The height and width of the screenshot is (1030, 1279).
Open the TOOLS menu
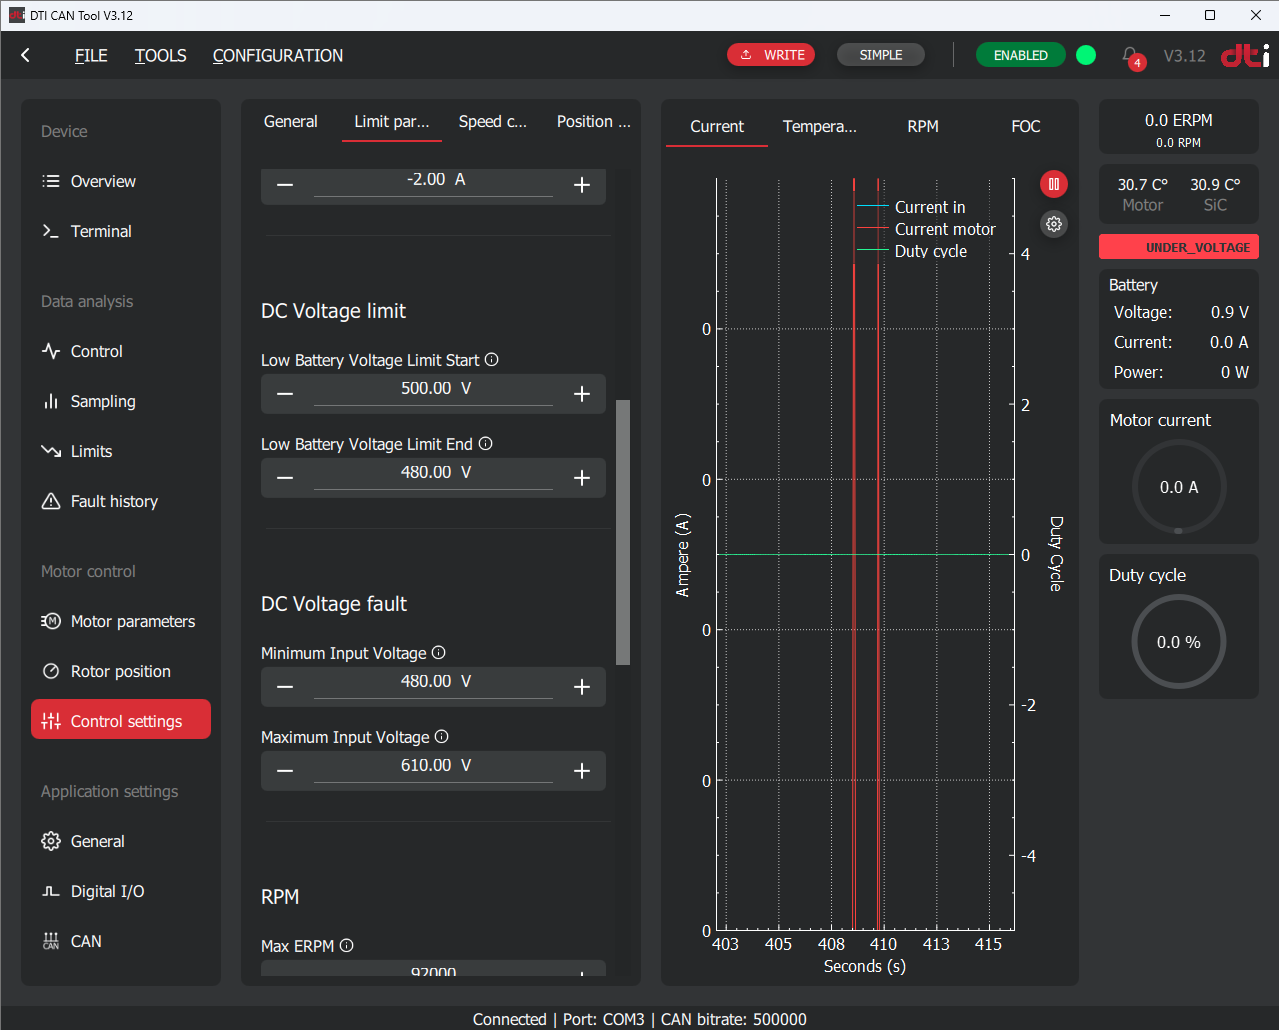pos(161,56)
